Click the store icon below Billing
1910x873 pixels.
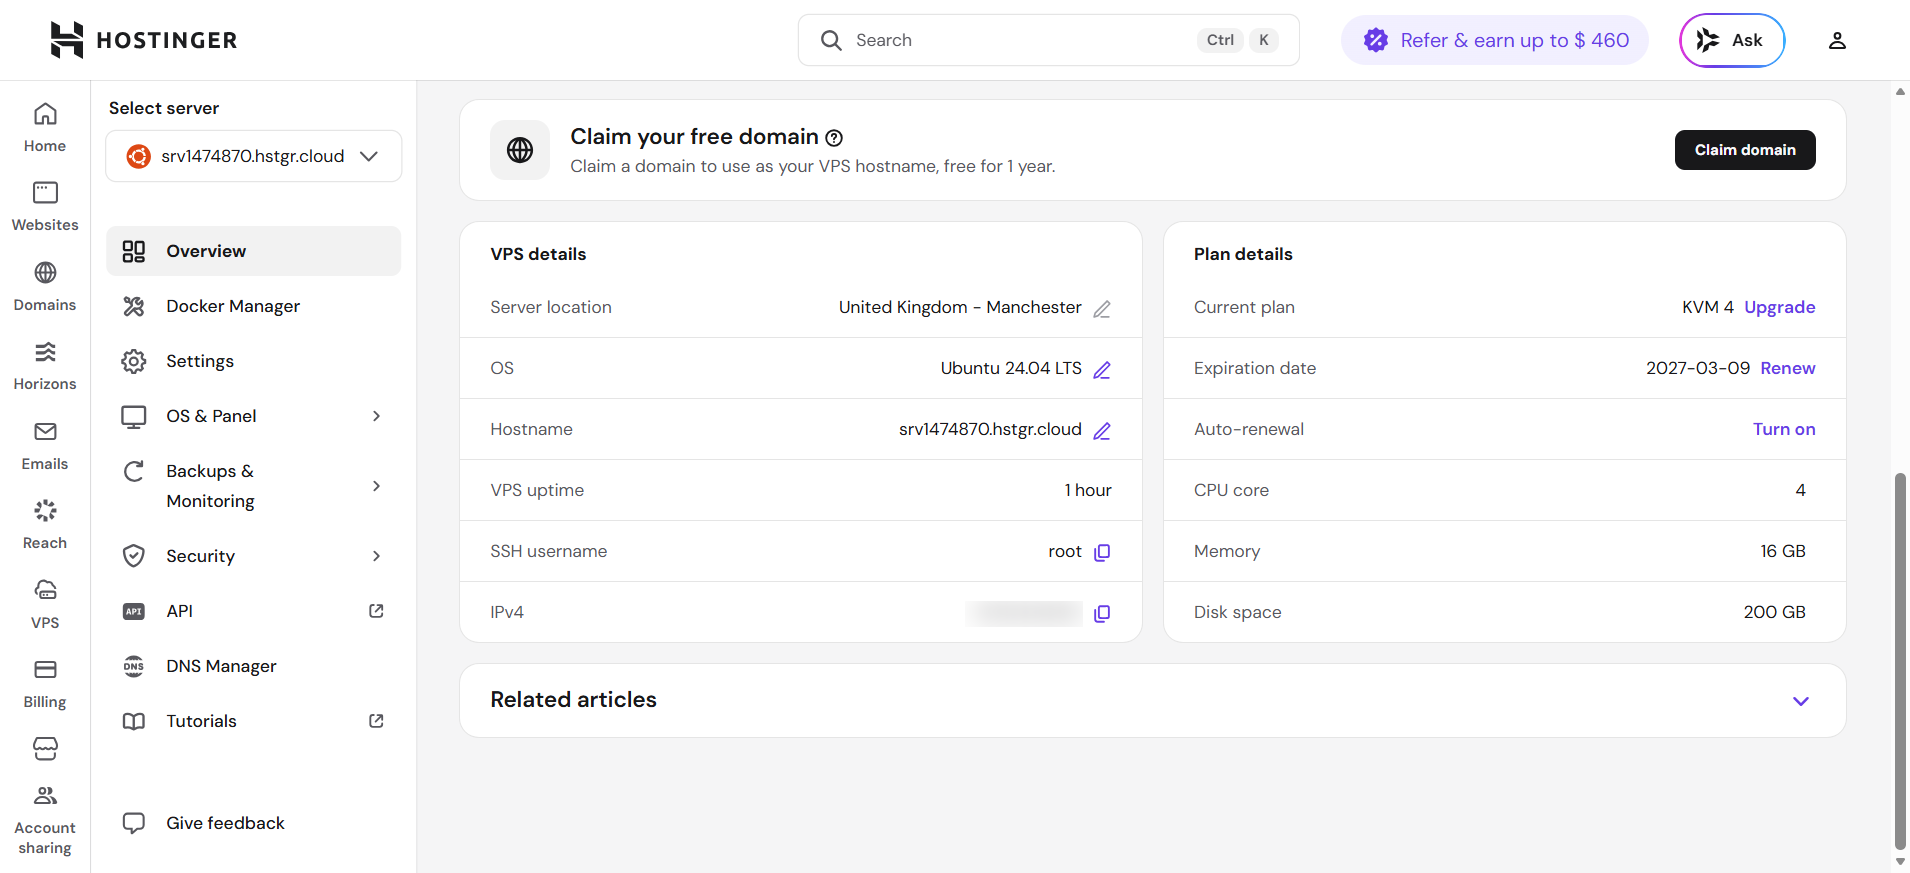click(x=45, y=748)
